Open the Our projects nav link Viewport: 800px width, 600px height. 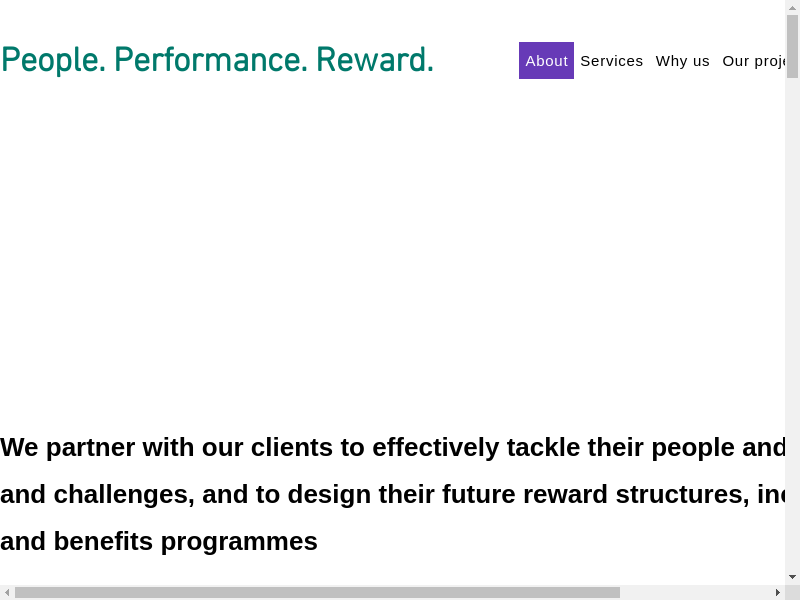point(754,61)
